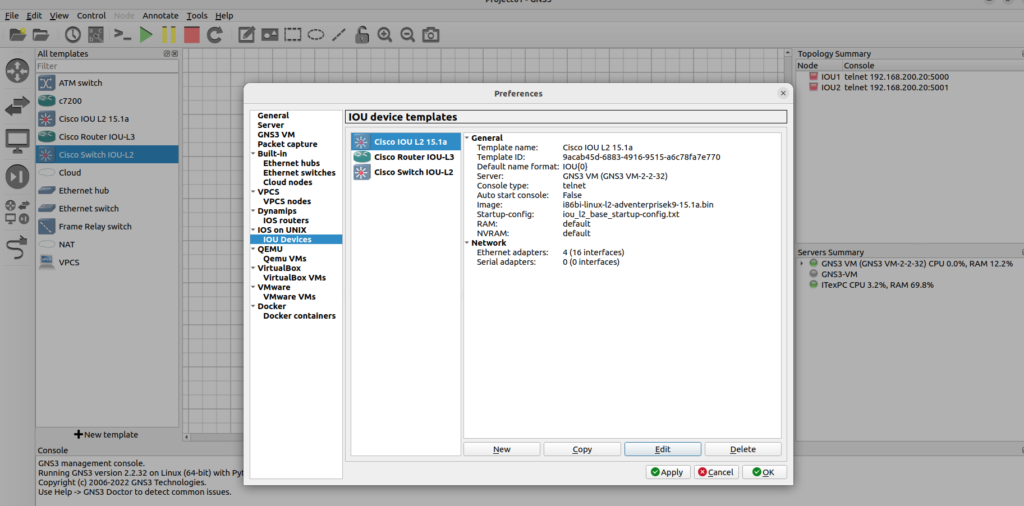Select Docker containers in preferences tree

[299, 316]
